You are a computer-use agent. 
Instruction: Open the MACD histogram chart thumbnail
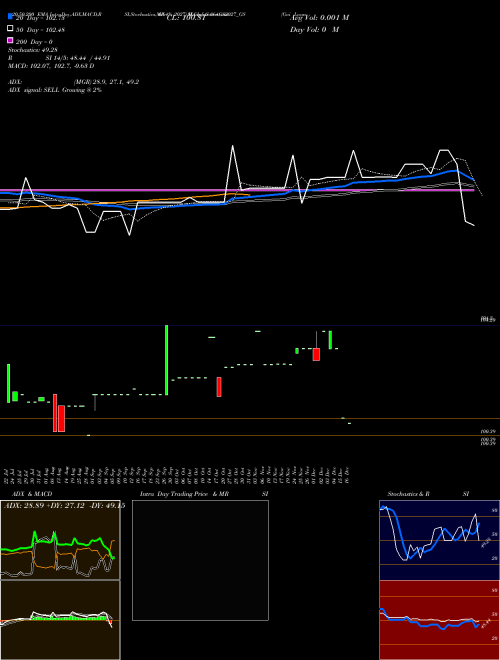(60, 620)
